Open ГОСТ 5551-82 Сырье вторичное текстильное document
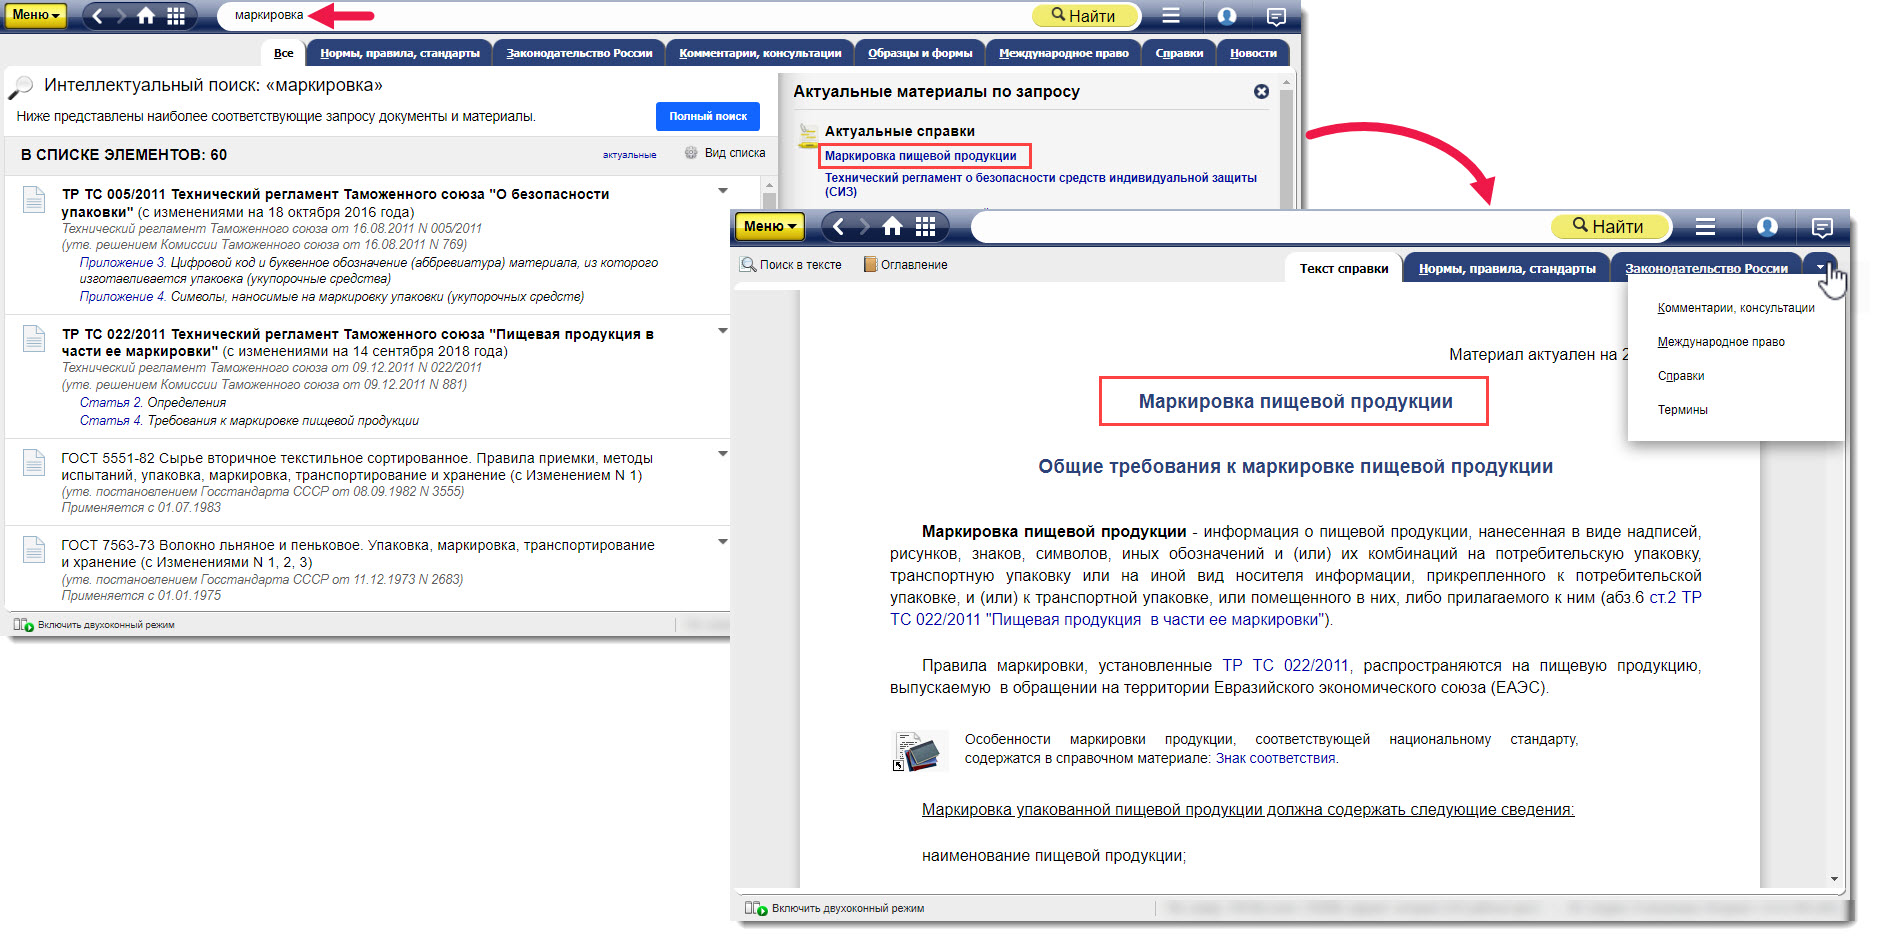The height and width of the screenshot is (936, 1885). pos(357,467)
